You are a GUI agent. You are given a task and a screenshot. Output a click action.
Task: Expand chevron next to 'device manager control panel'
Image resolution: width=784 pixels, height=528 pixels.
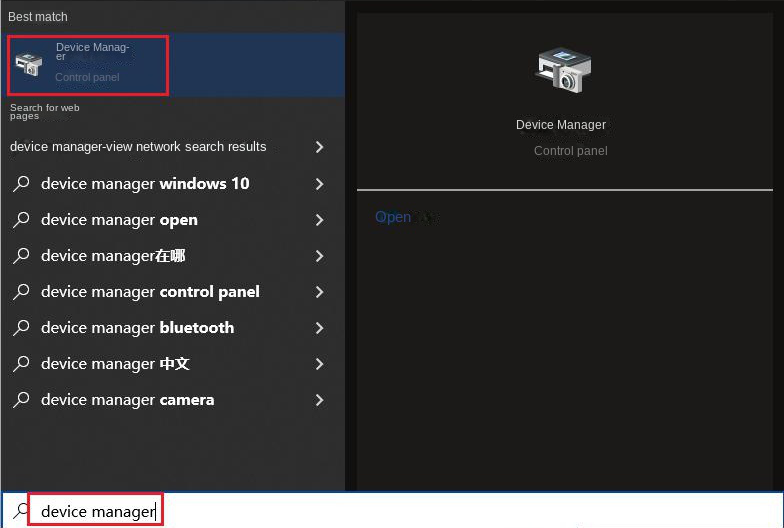(319, 292)
